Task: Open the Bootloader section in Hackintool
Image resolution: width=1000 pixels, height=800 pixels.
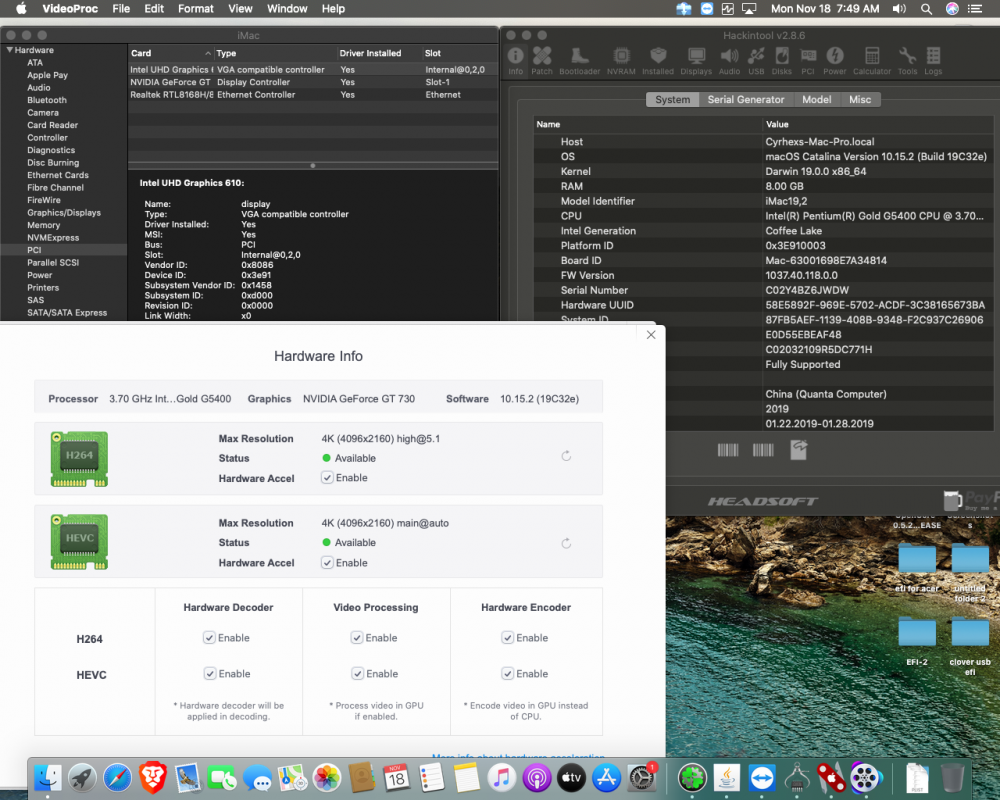Action: [x=579, y=61]
